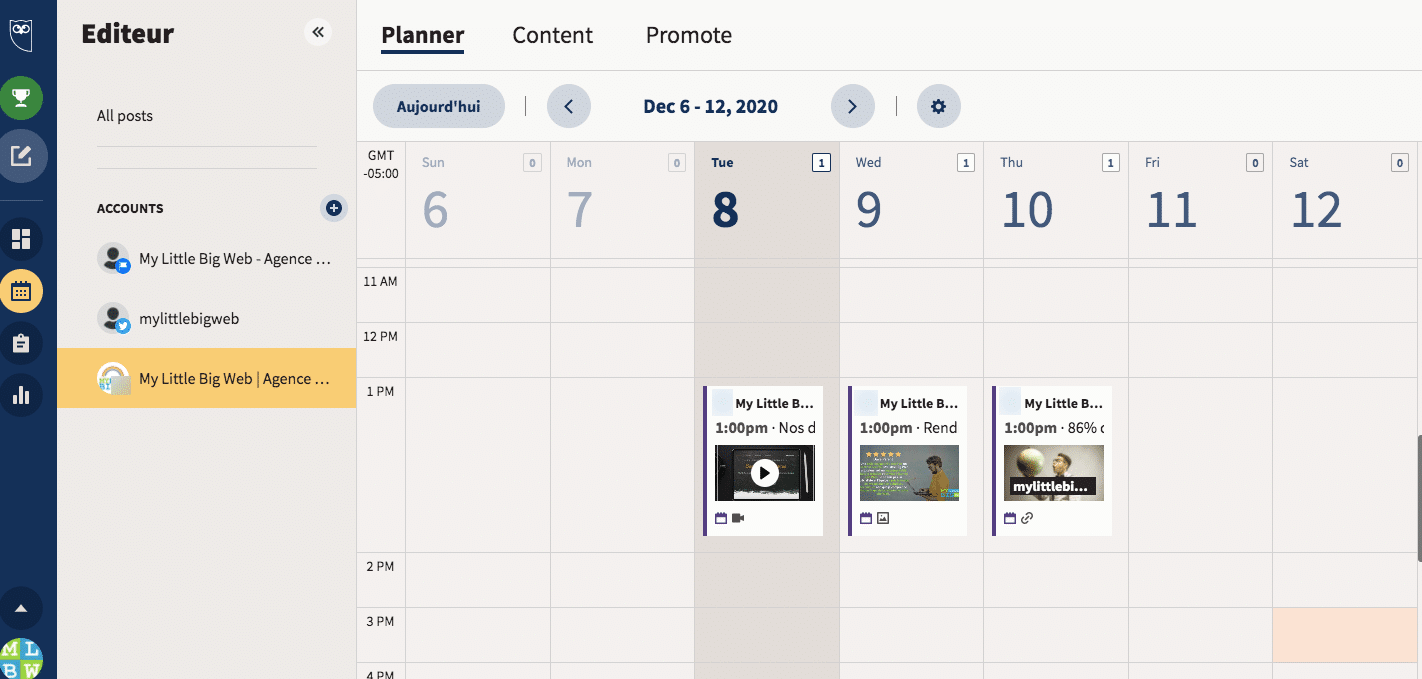The height and width of the screenshot is (679, 1422).
Task: Open the Analytics bar chart icon
Action: click(x=22, y=395)
